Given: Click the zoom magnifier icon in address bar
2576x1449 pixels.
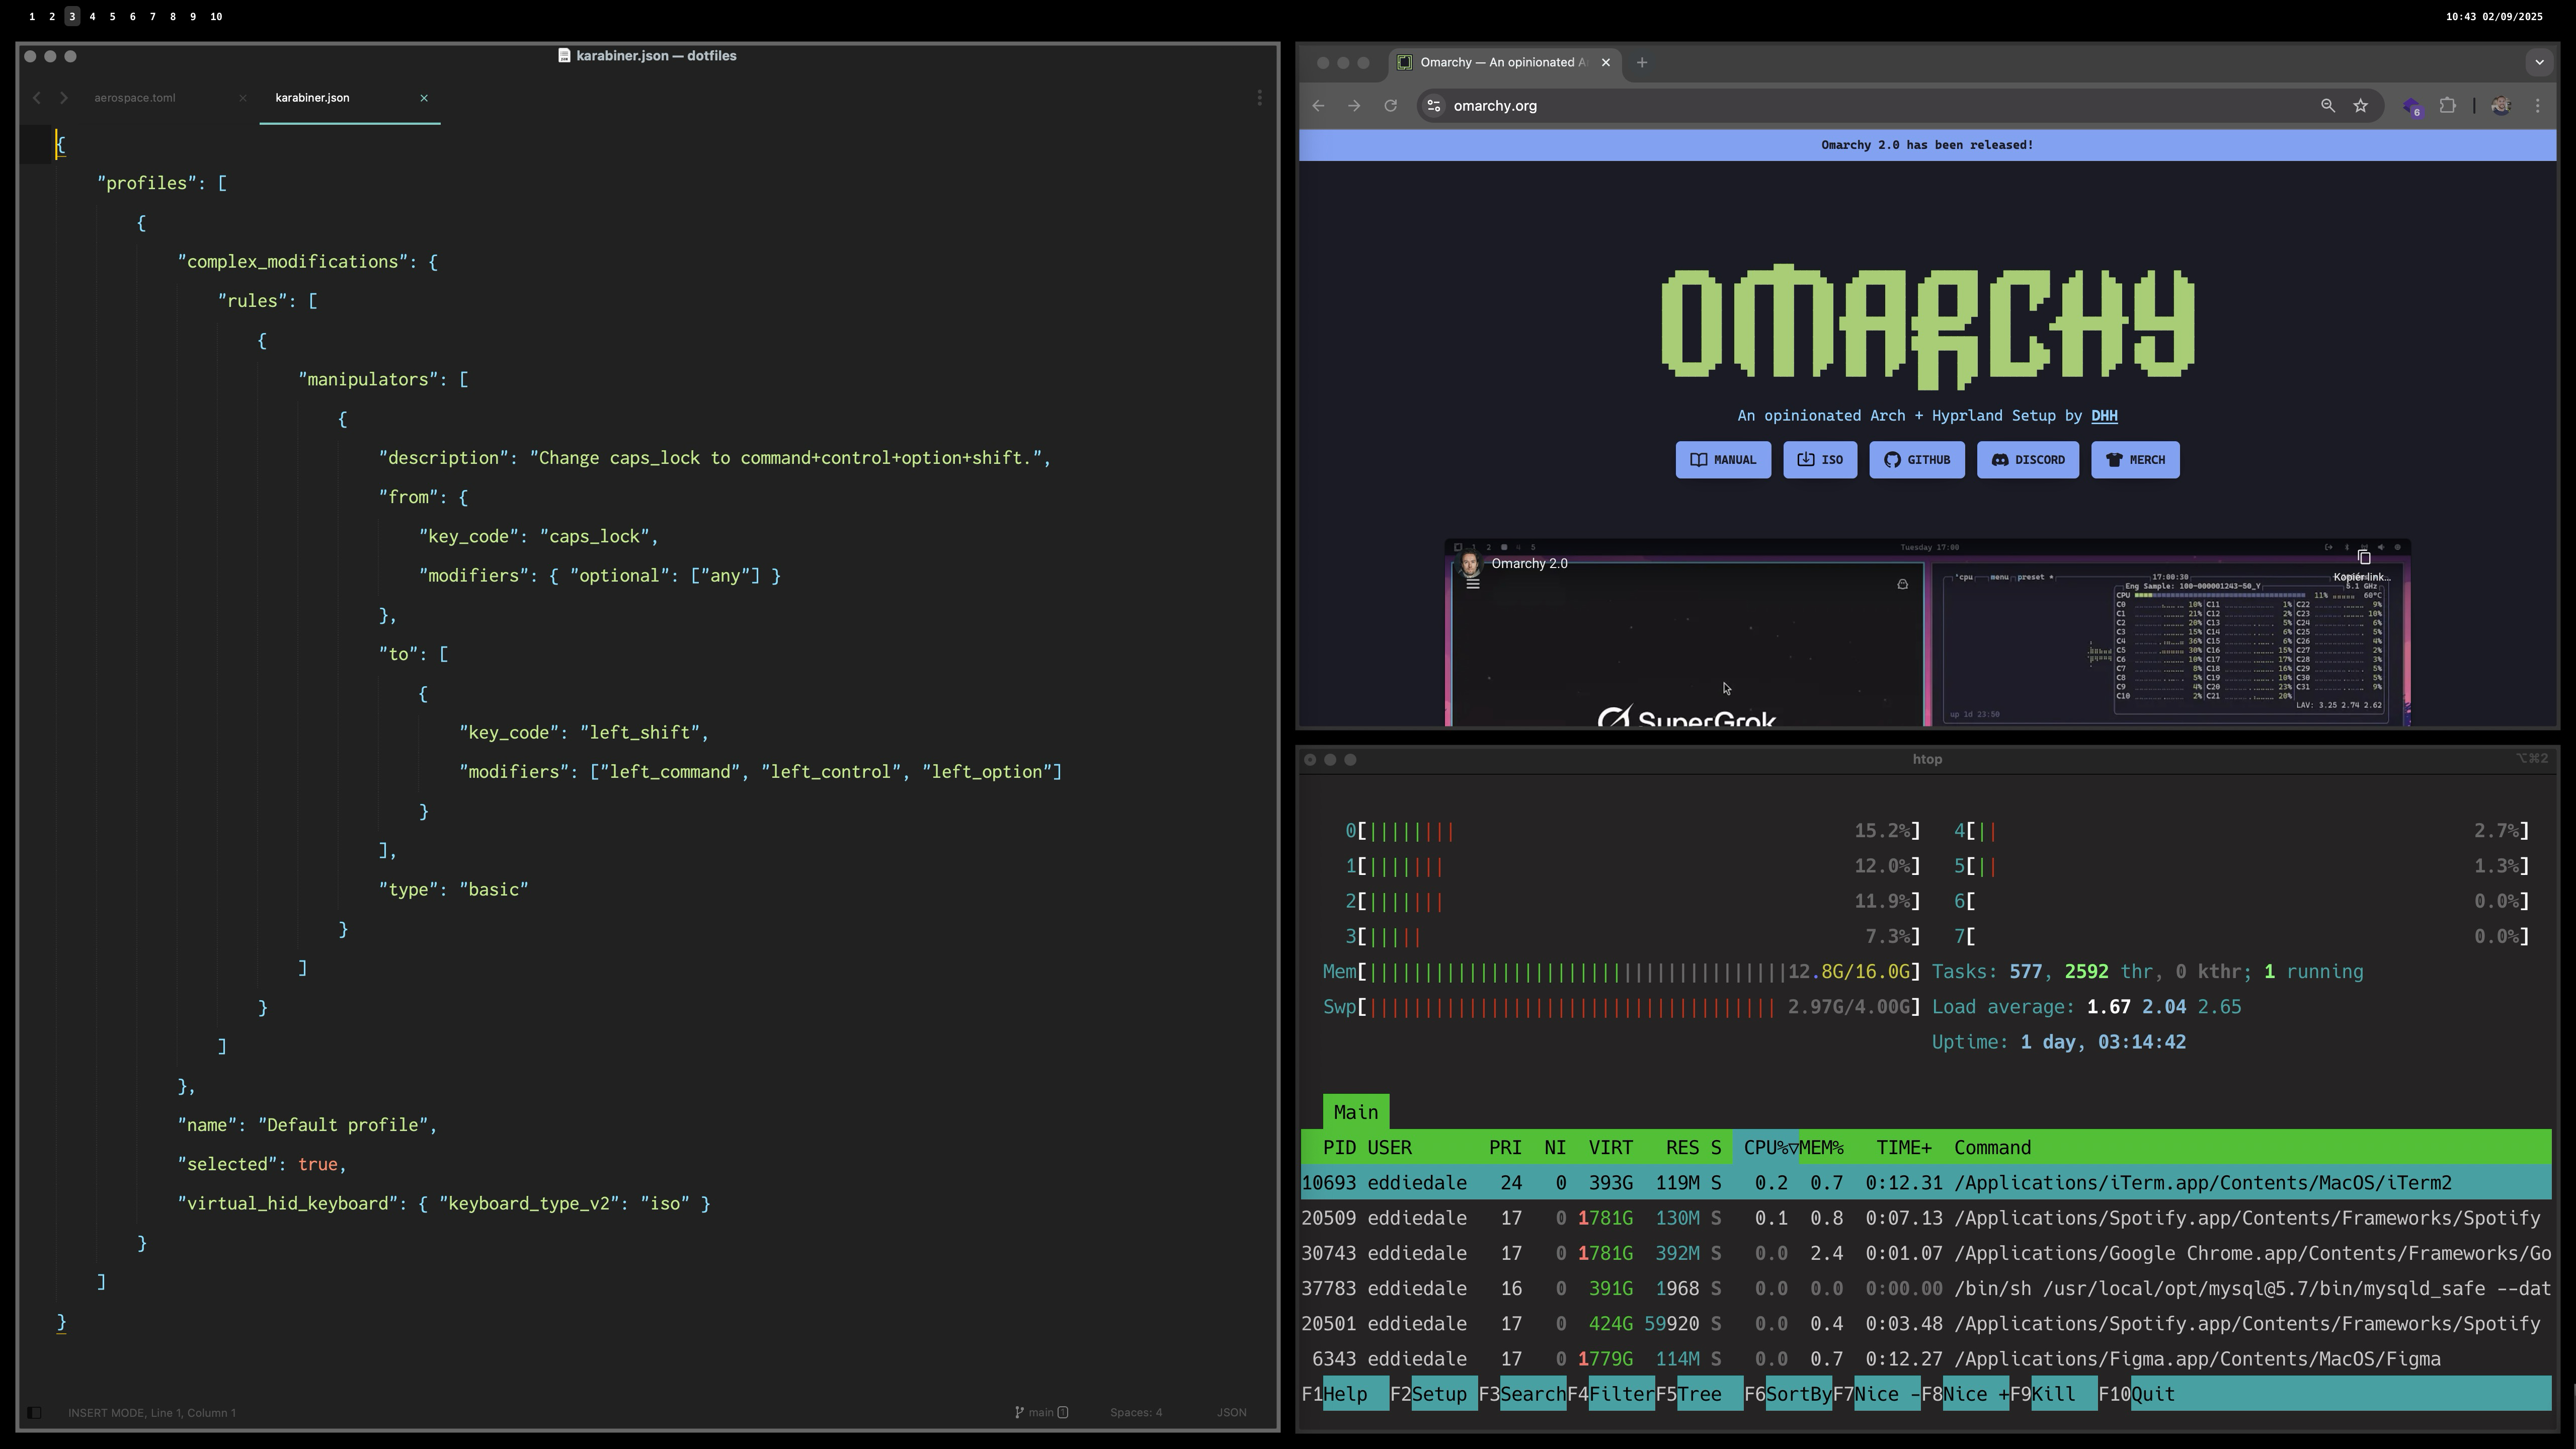Looking at the screenshot, I should [x=2328, y=106].
